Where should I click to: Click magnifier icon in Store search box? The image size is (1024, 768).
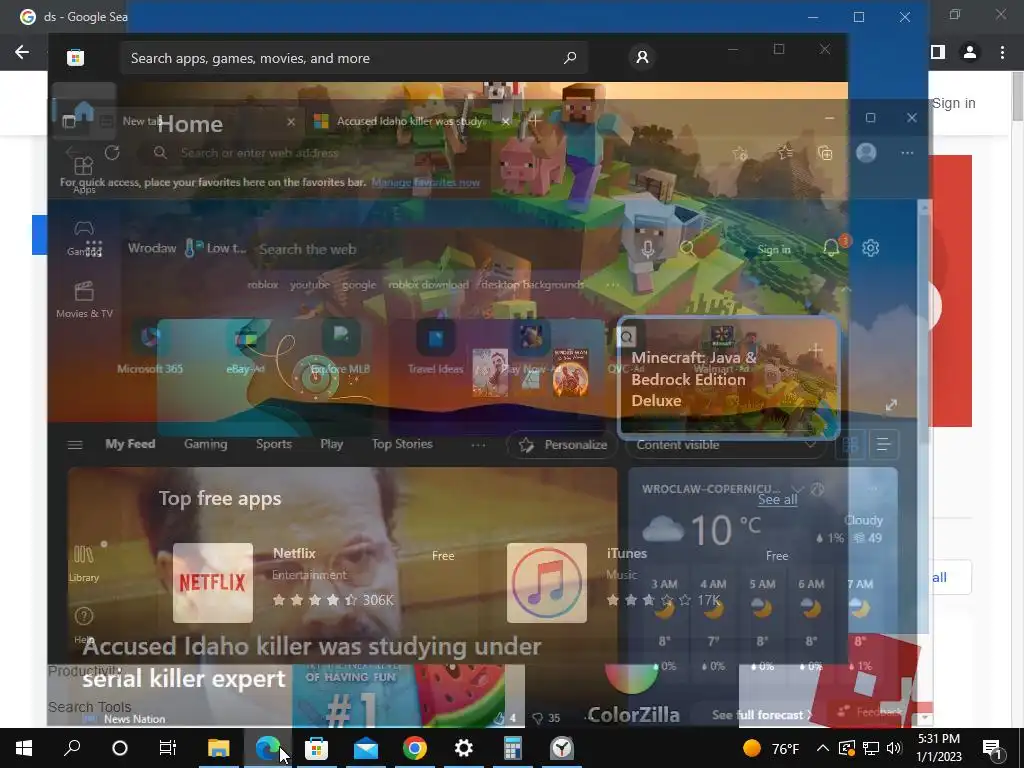569,58
